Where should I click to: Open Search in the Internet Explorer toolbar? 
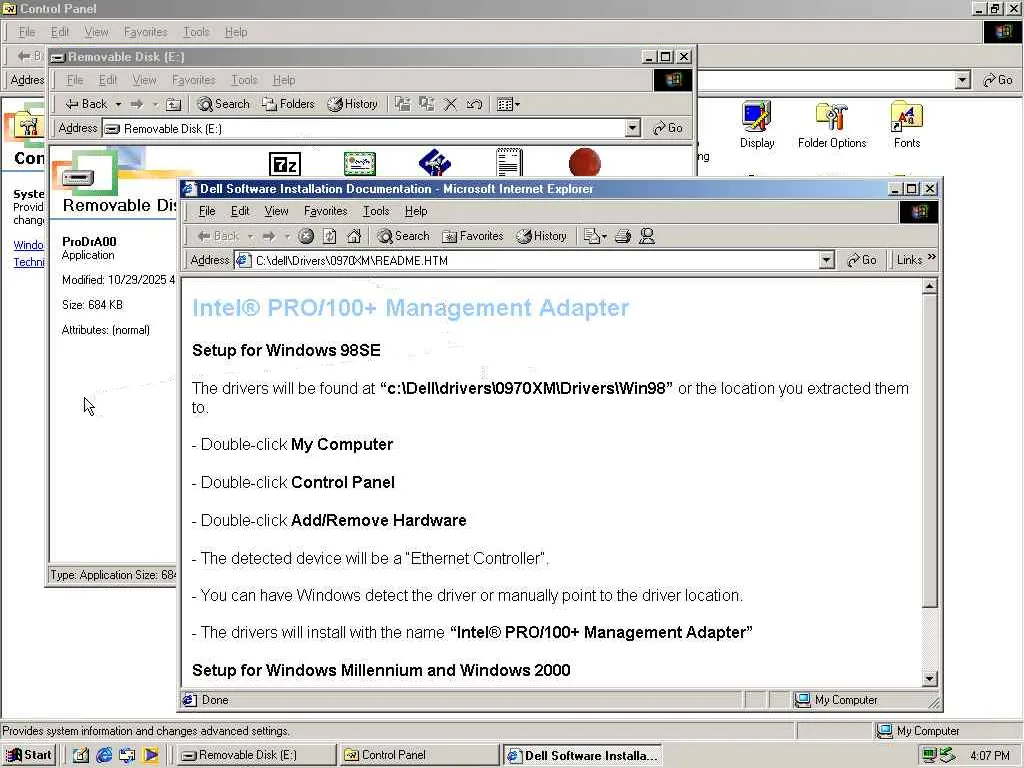(404, 236)
